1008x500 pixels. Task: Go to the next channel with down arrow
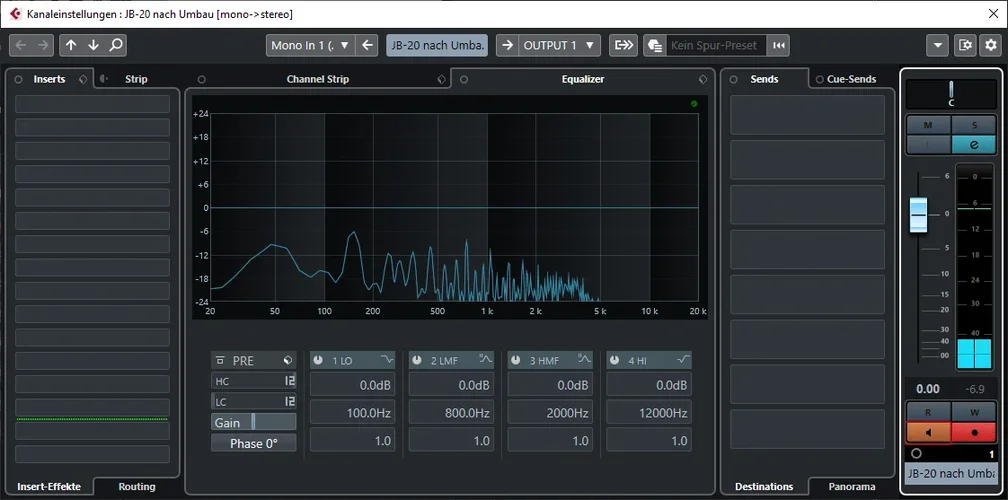[93, 45]
